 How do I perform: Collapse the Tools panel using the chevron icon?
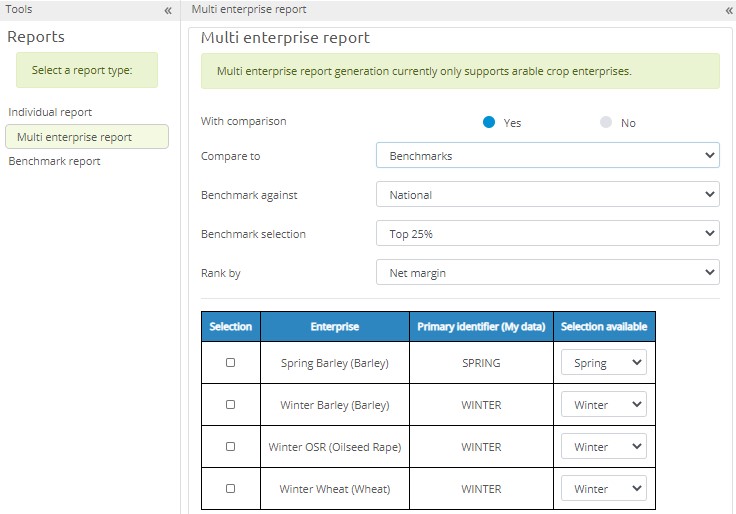point(168,10)
